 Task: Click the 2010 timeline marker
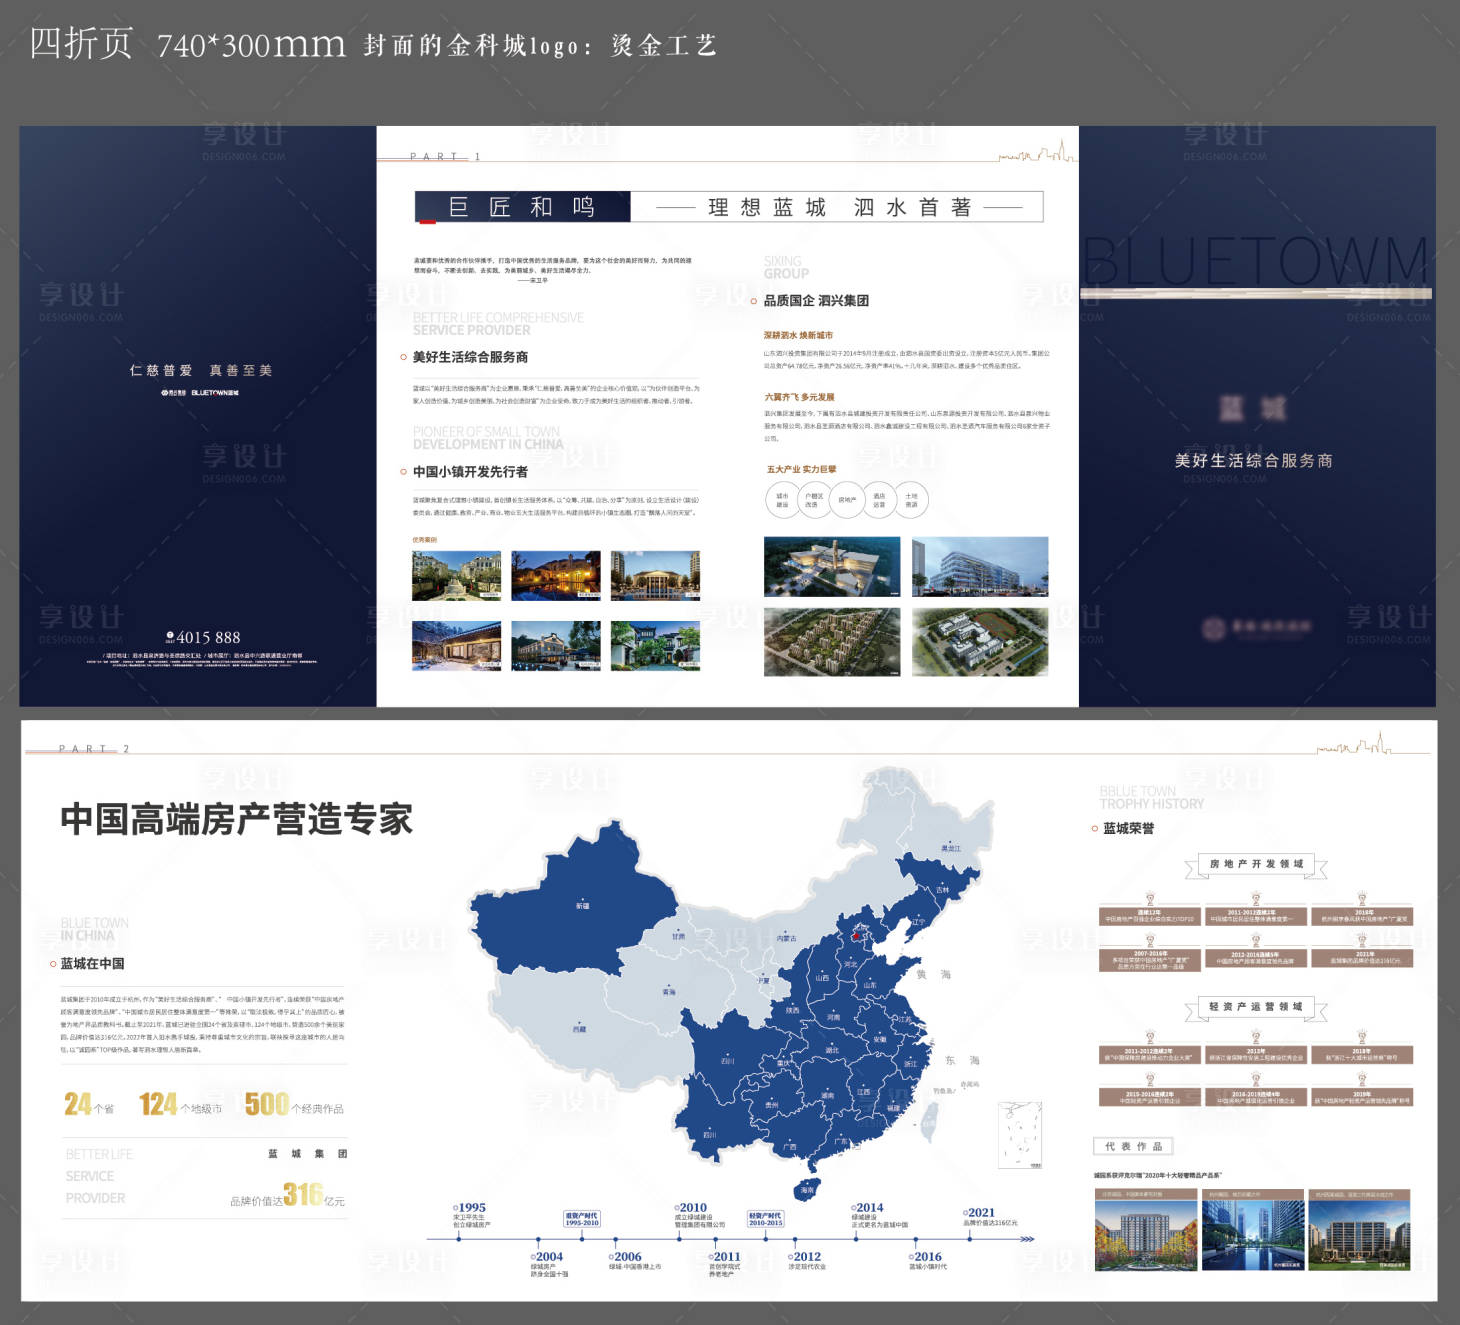(x=690, y=1207)
